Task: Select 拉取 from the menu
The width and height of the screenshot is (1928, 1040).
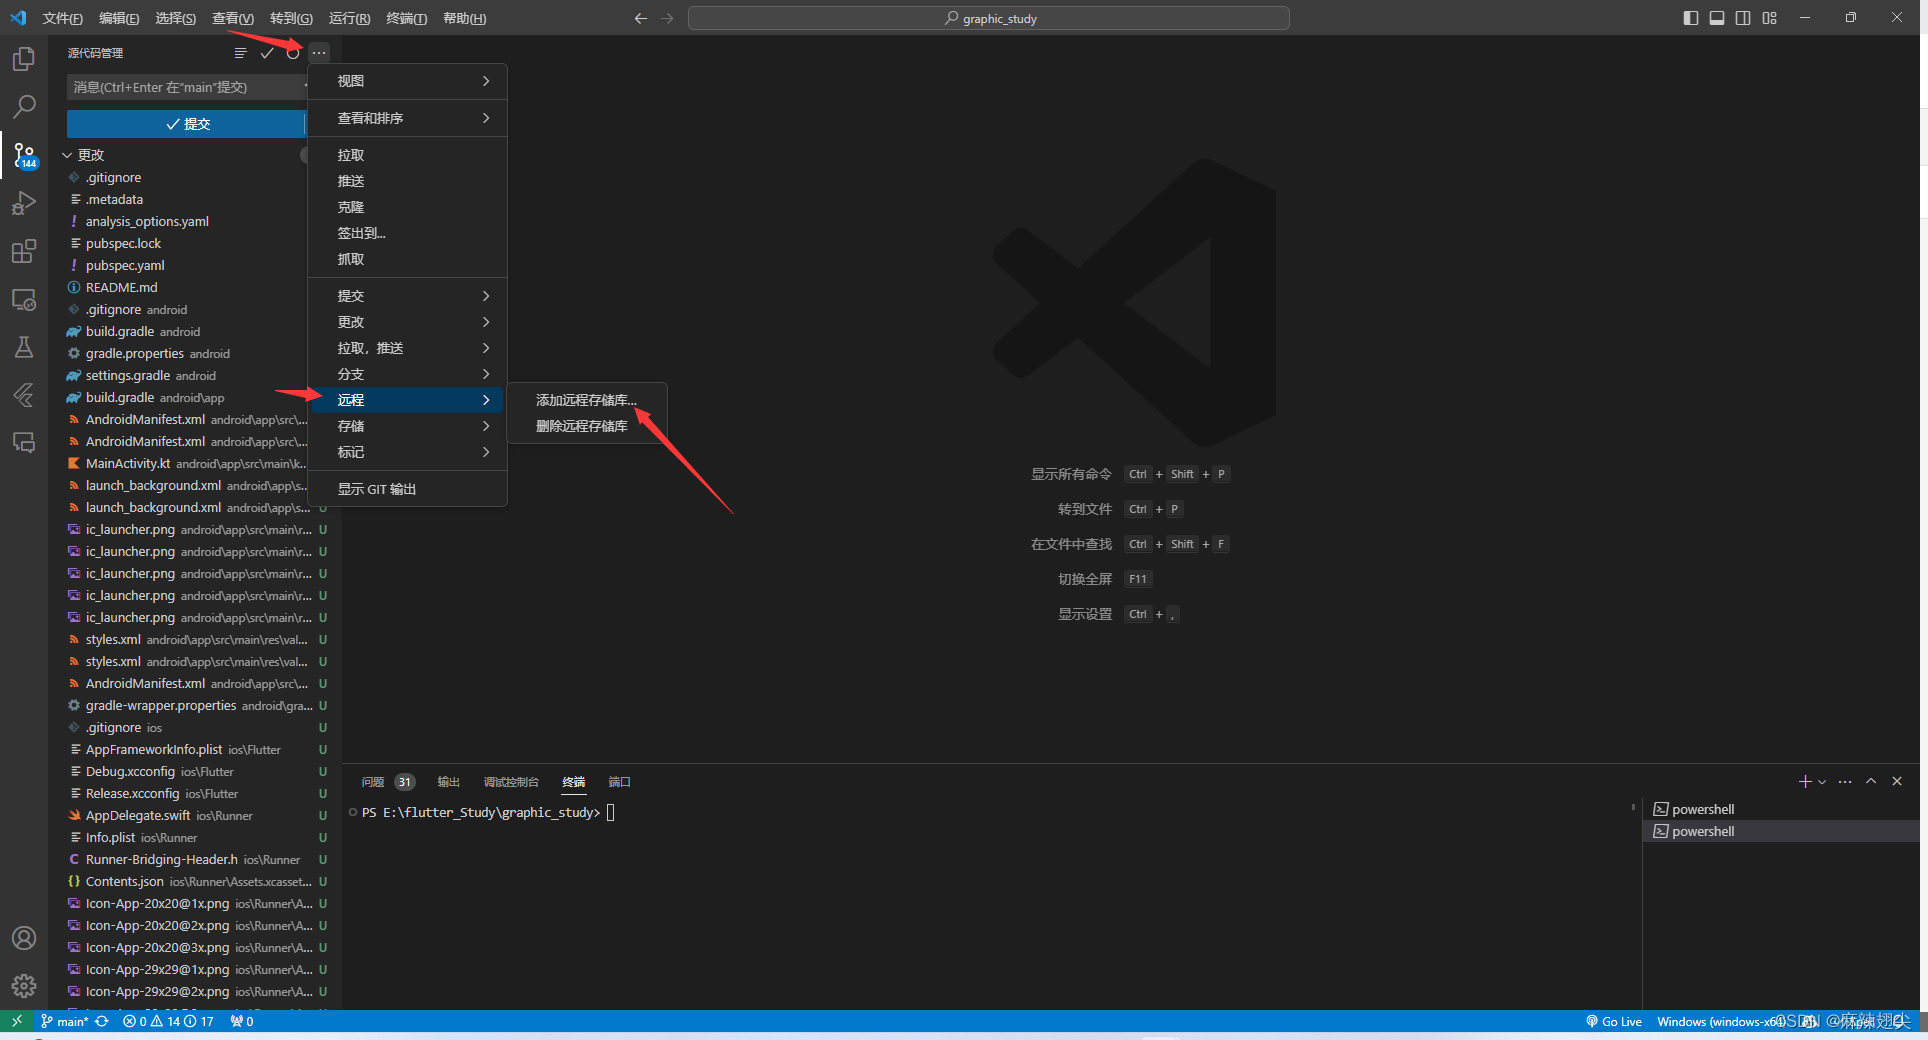Action: [408, 155]
